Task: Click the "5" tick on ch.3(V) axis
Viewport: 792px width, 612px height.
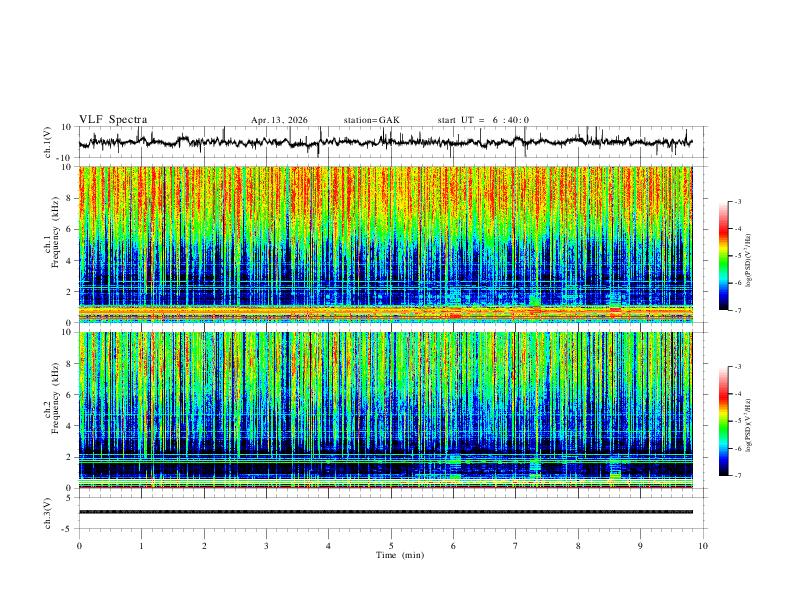Action: pyautogui.click(x=70, y=497)
